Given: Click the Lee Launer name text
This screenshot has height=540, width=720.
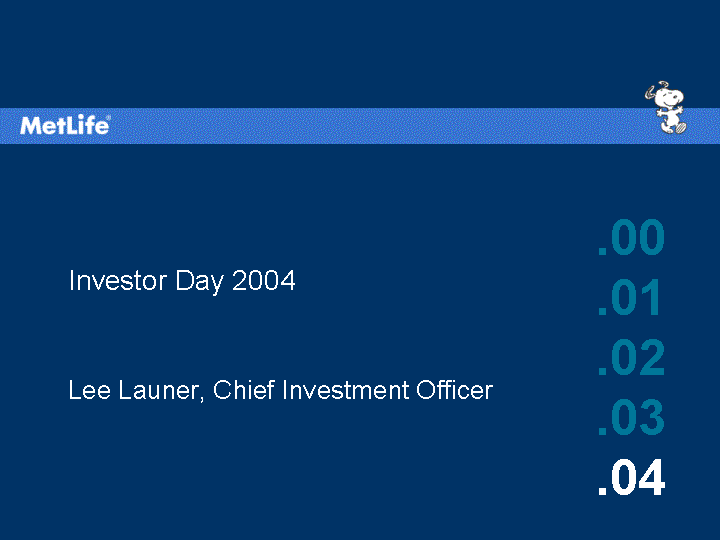Looking at the screenshot, I should pos(135,391).
